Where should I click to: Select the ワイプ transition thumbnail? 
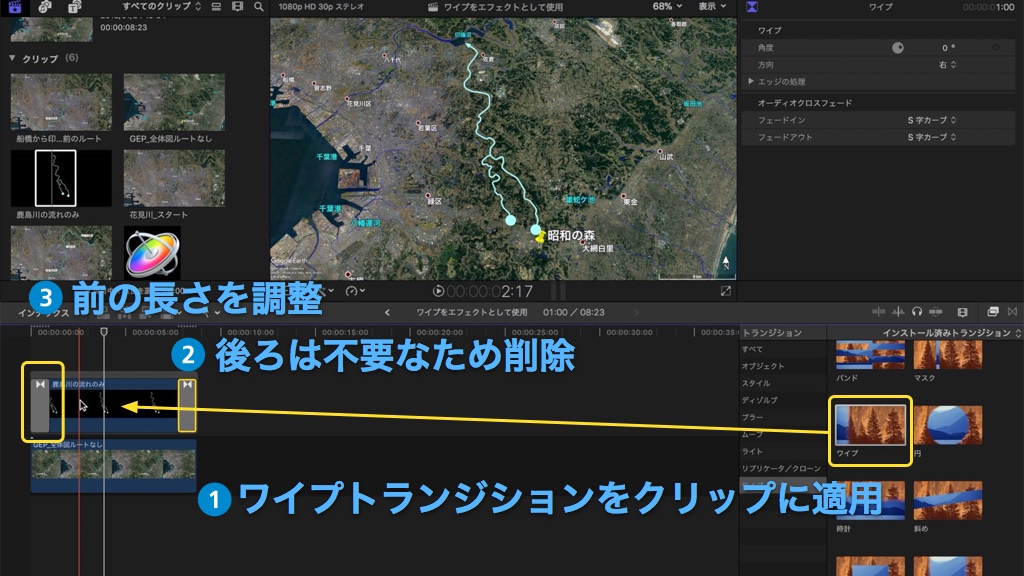pos(871,424)
